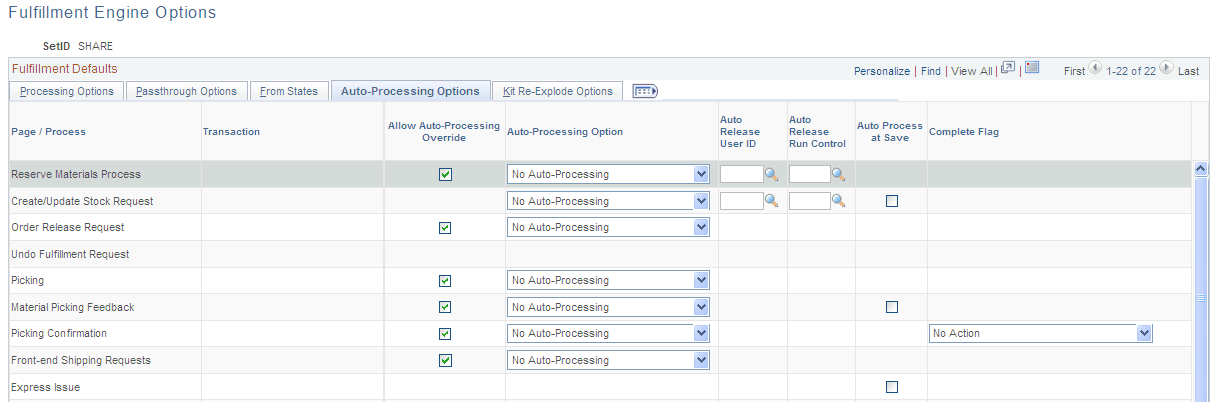Click the previous rows arrow icon
The image size is (1217, 402).
click(x=1096, y=69)
